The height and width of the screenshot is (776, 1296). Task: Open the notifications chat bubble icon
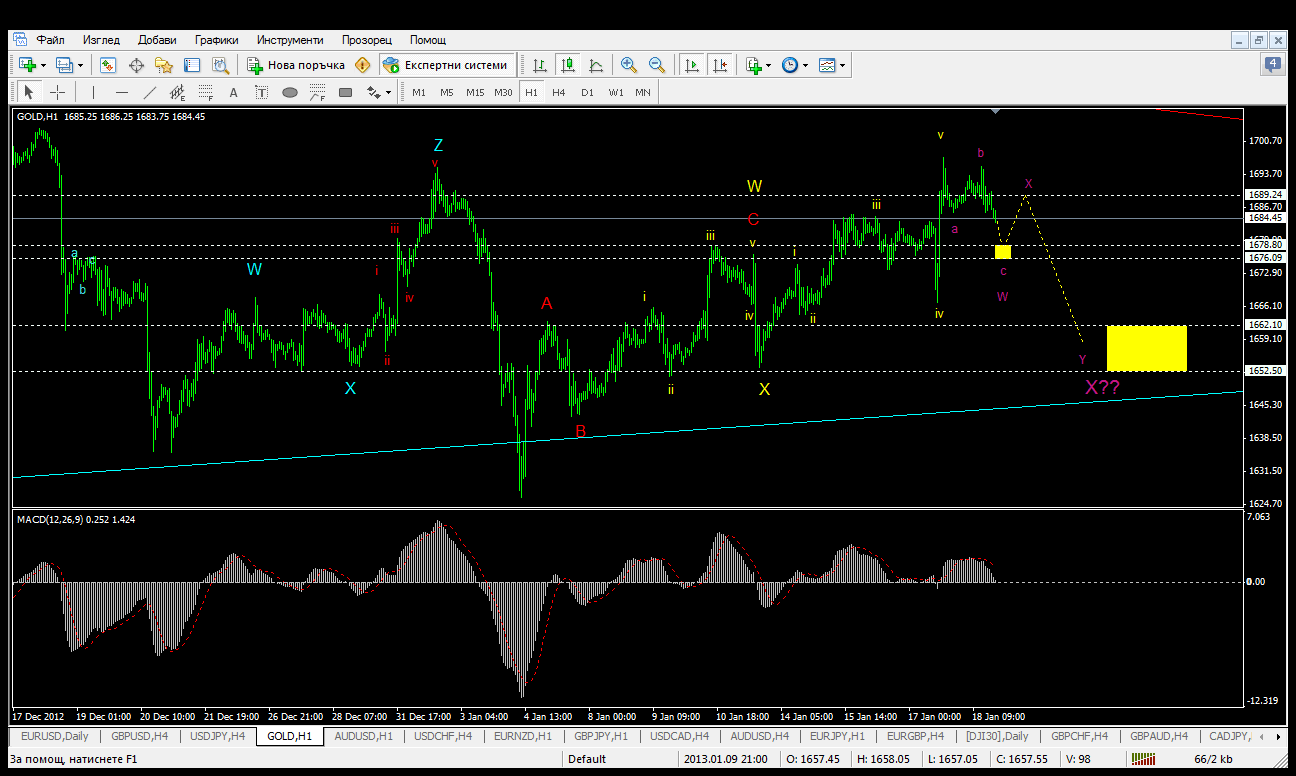pos(1273,65)
